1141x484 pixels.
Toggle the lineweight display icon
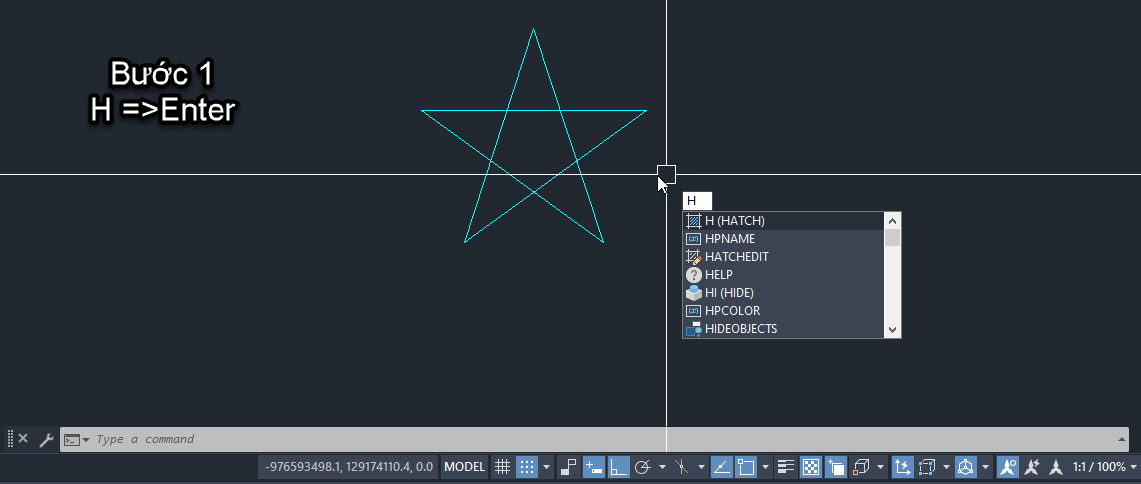786,467
